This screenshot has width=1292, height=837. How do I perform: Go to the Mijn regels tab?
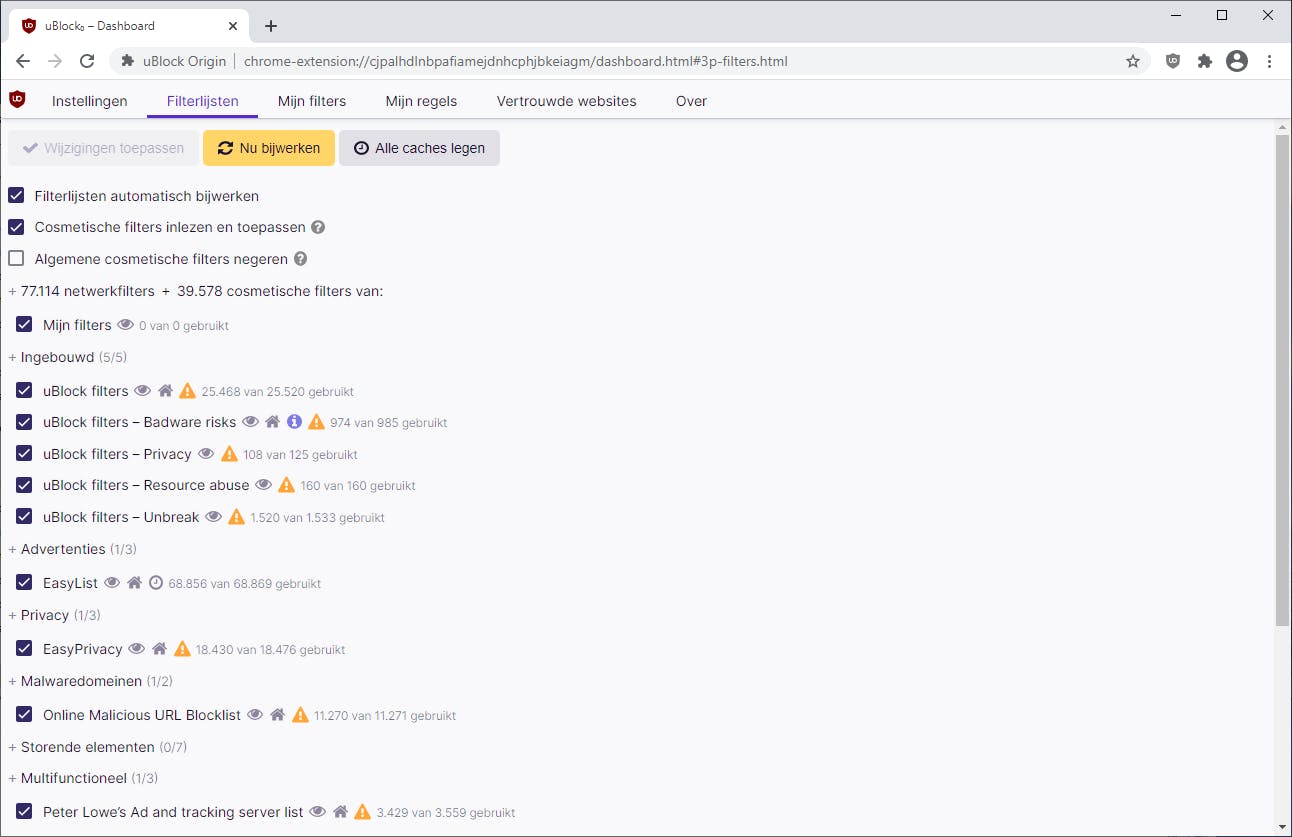(421, 101)
